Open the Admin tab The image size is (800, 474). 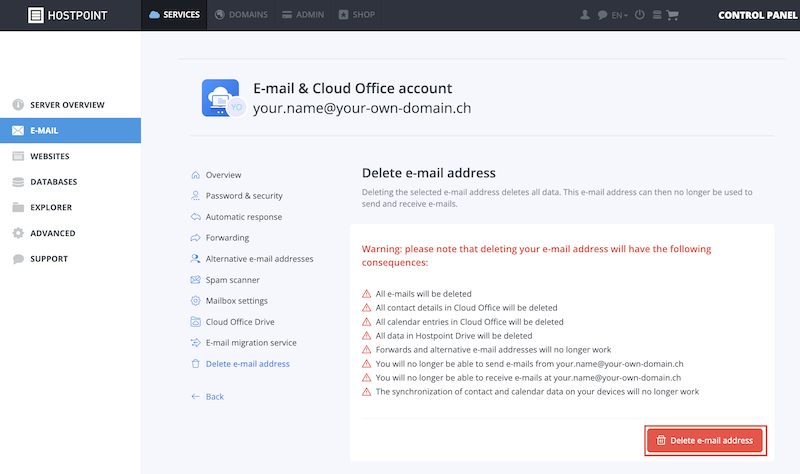coord(303,15)
